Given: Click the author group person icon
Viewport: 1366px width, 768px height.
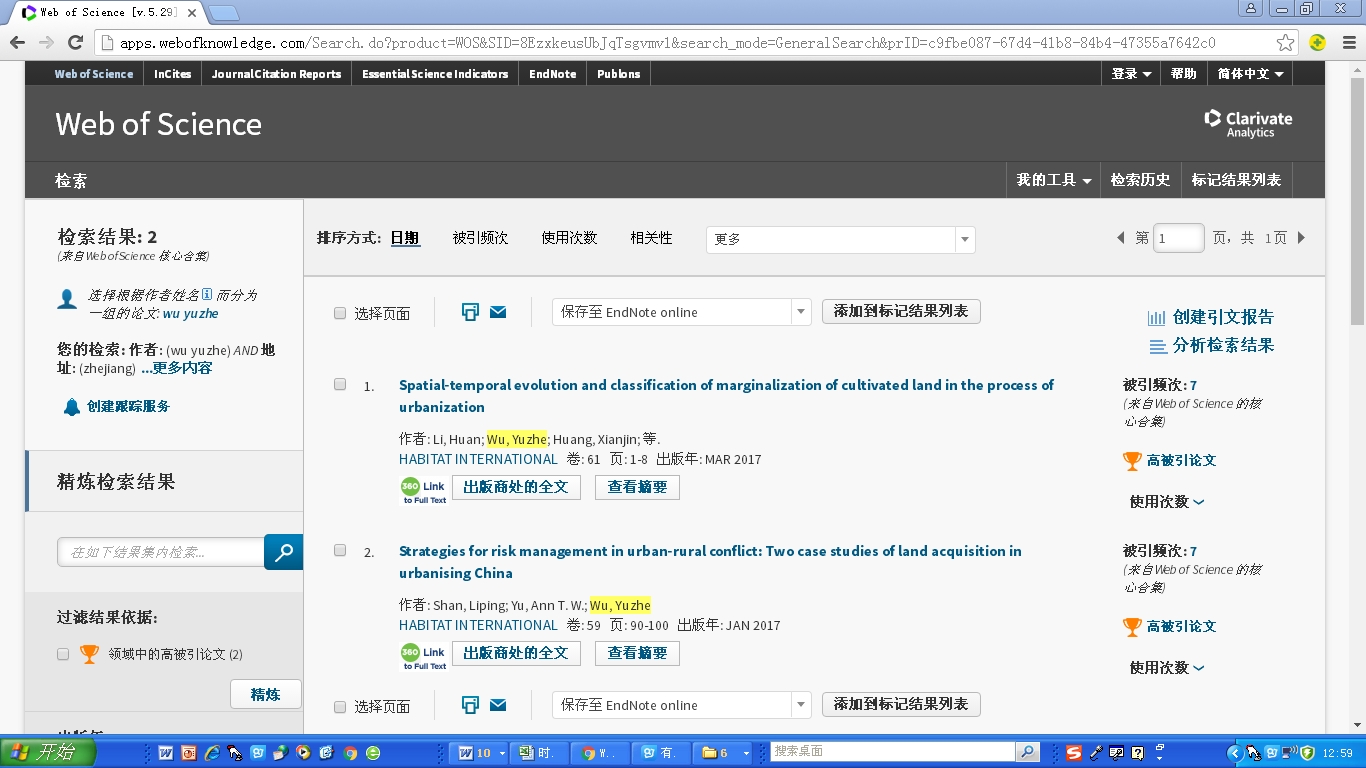Looking at the screenshot, I should pyautogui.click(x=67, y=299).
